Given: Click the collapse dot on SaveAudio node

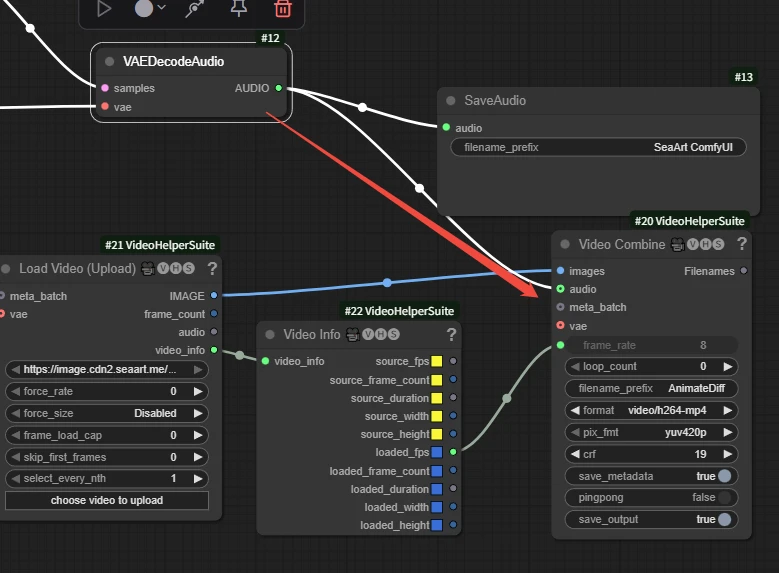Looking at the screenshot, I should (x=451, y=101).
